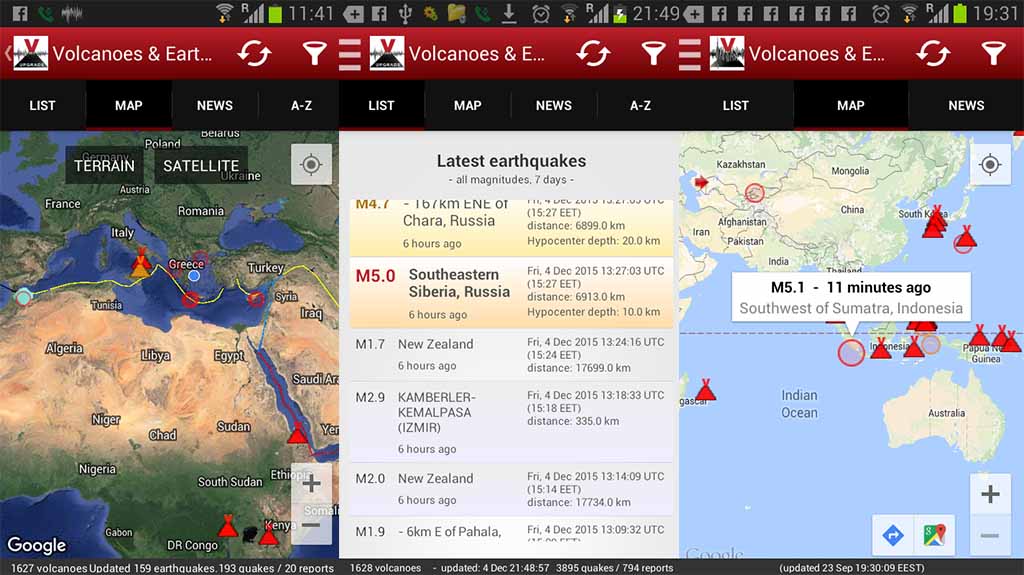Open Google Maps icon on right map
Viewport: 1024px width, 575px height.
934,535
